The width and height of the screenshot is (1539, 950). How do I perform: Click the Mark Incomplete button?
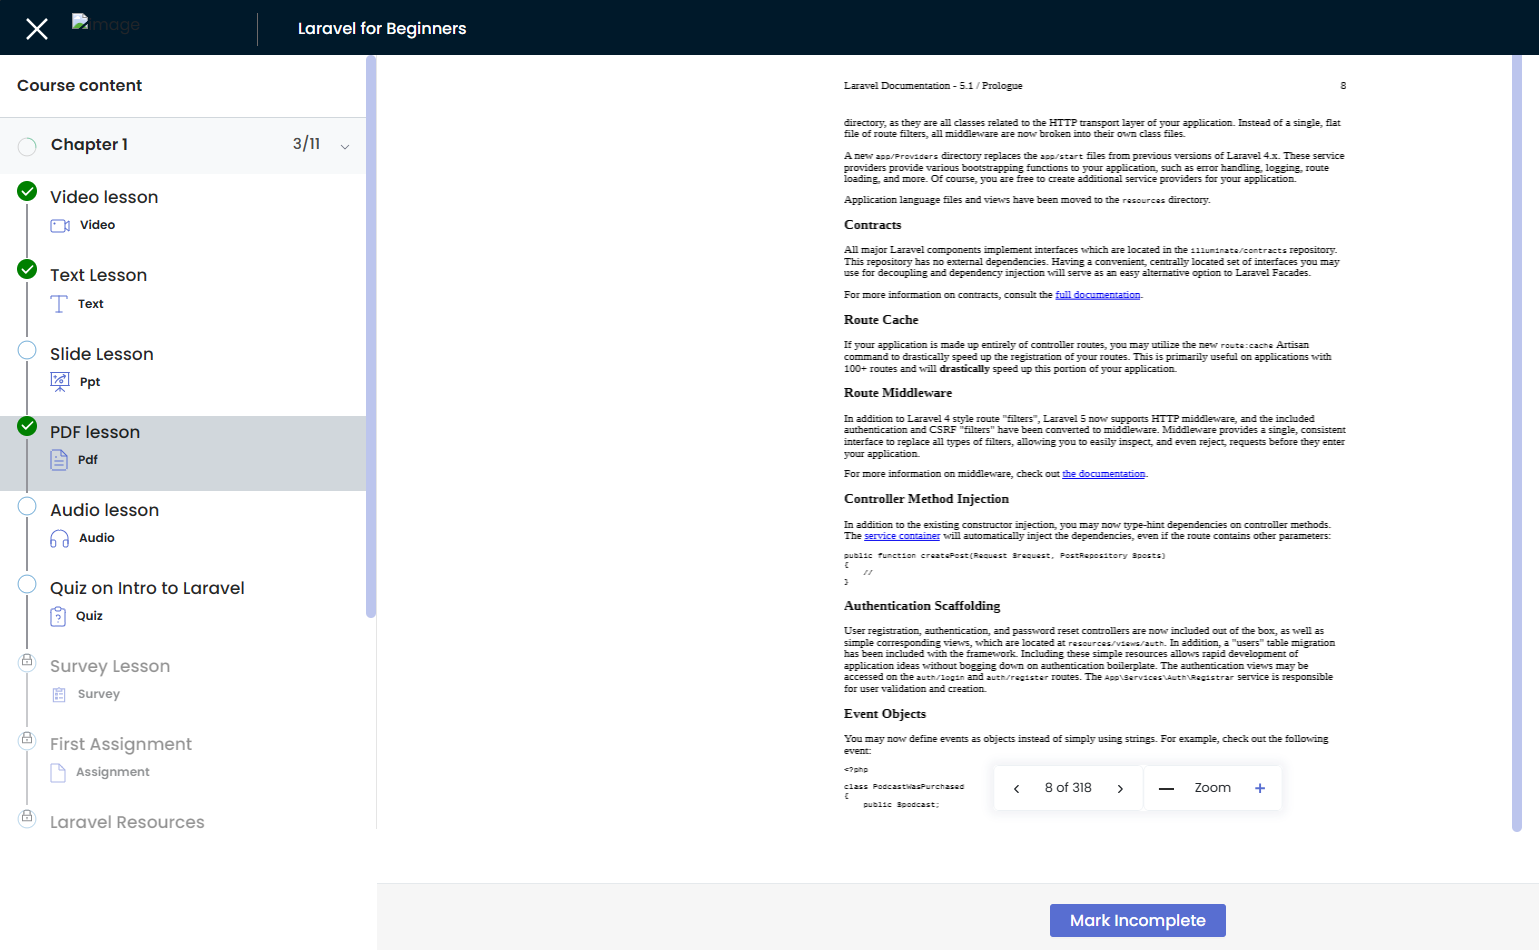[x=1137, y=920]
